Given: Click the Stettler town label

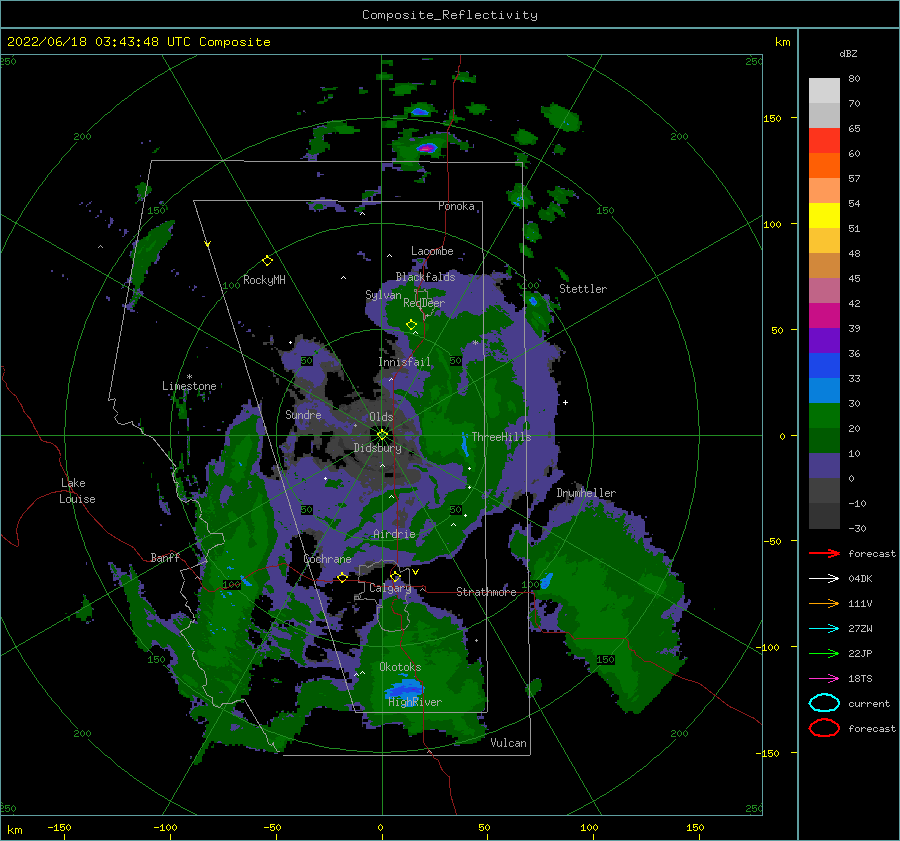Looking at the screenshot, I should tap(583, 289).
